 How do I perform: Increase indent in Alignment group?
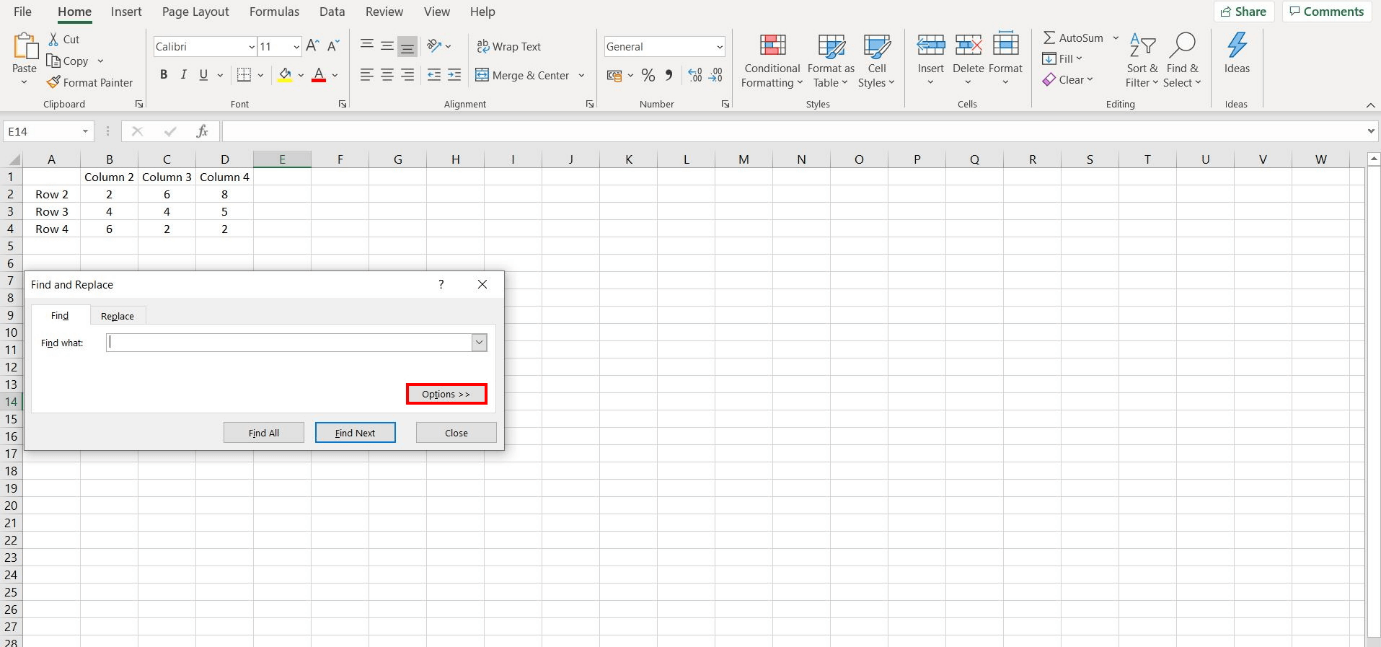tap(454, 75)
